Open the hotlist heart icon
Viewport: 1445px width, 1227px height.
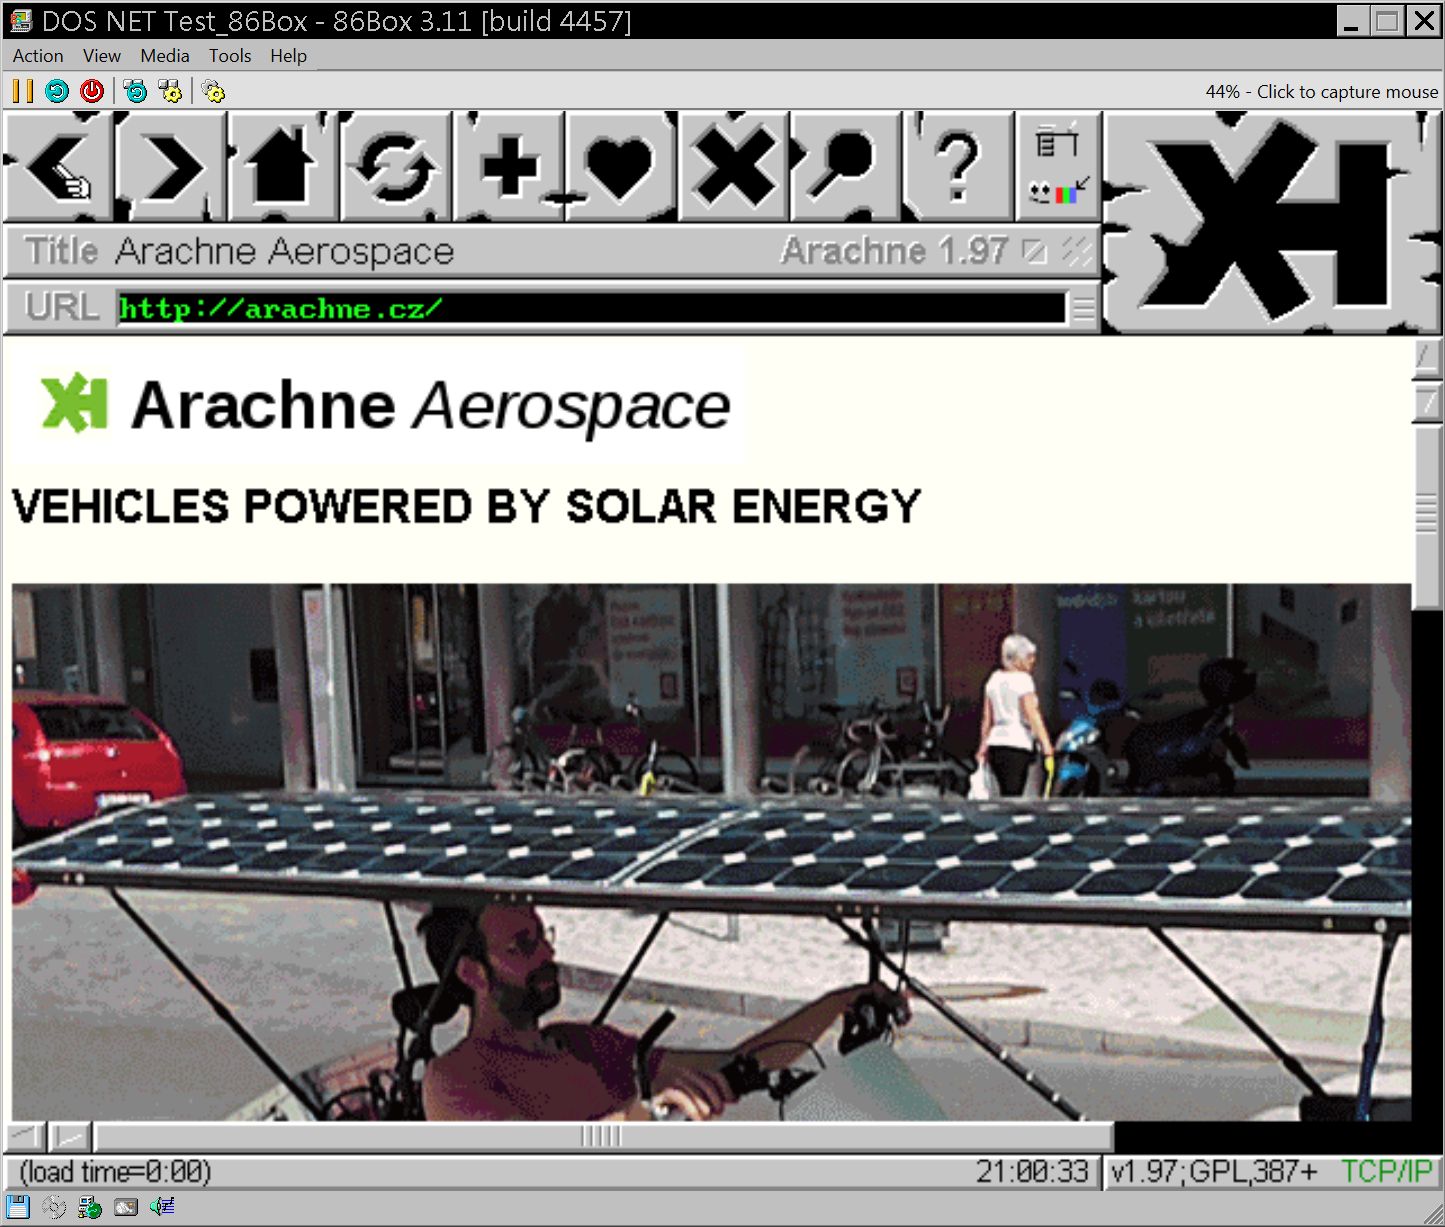(621, 165)
